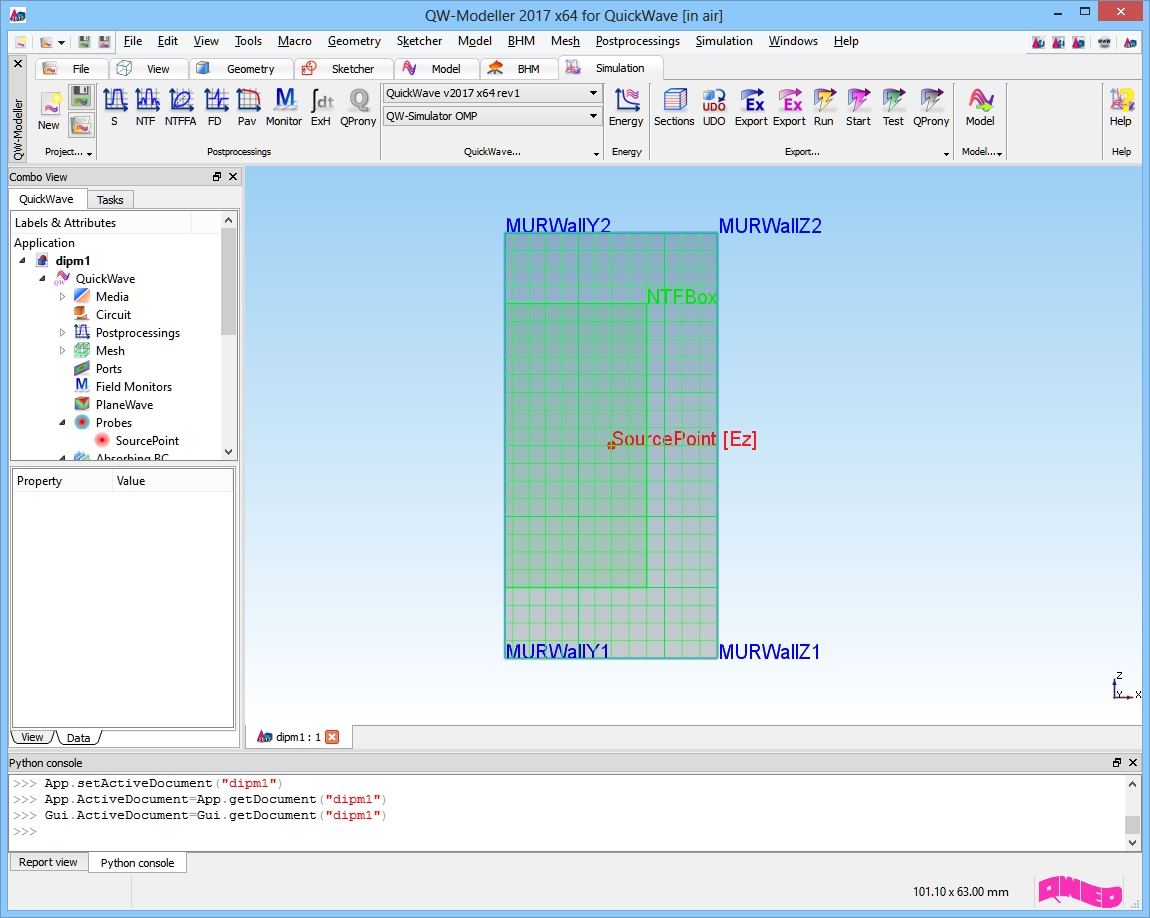Expand the Mesh tree node

pyautogui.click(x=62, y=351)
